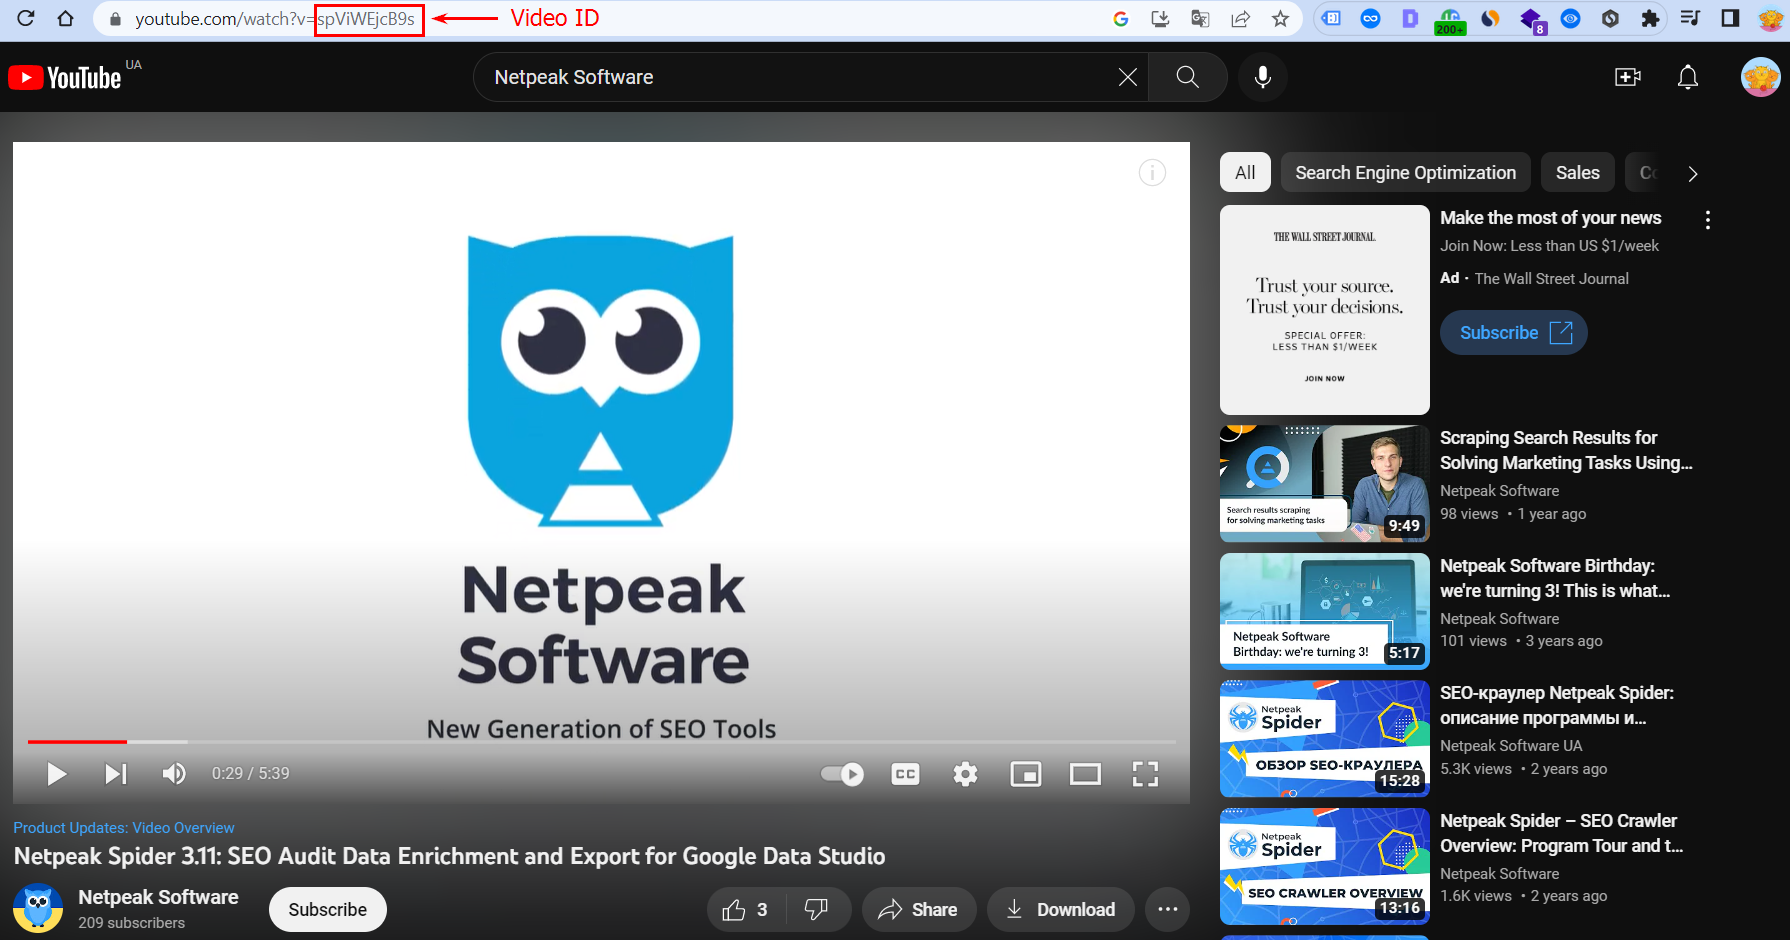The image size is (1790, 940).
Task: Mute the video volume
Action: click(174, 774)
